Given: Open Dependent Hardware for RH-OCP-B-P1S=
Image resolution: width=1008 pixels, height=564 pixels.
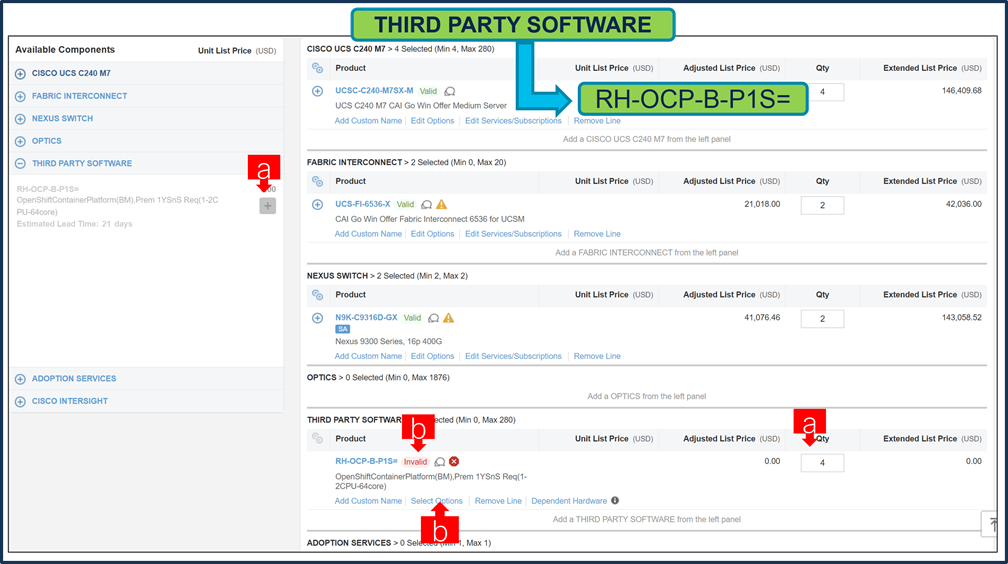Looking at the screenshot, I should pos(569,501).
